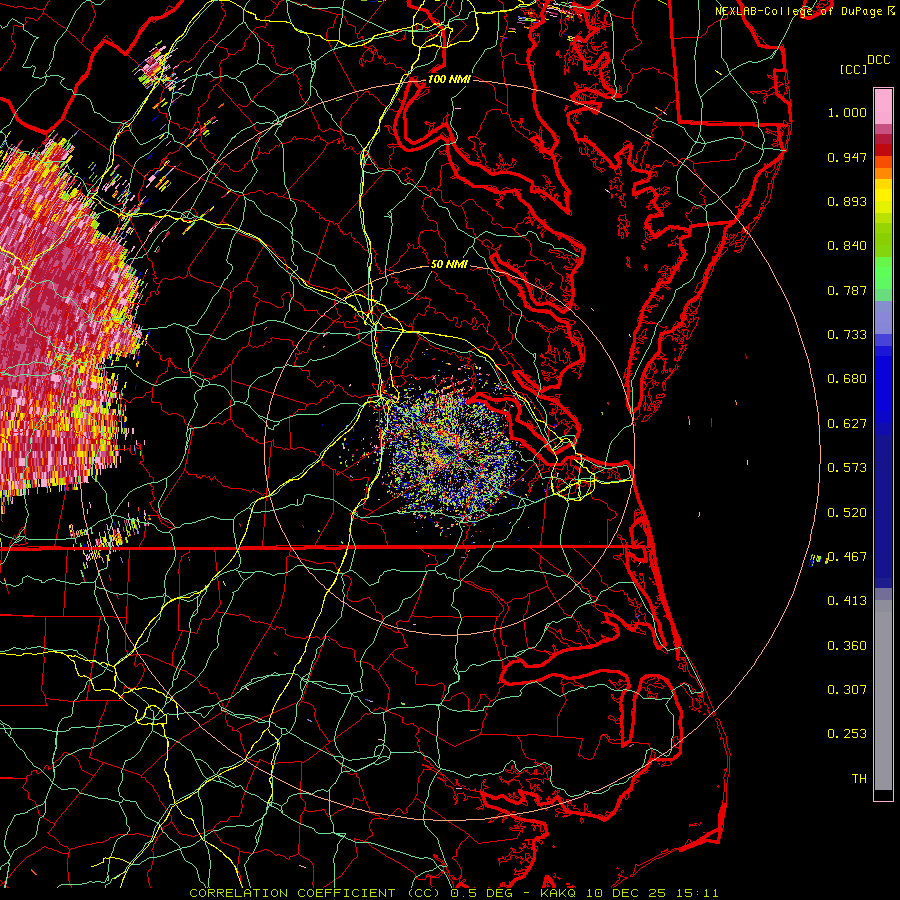Click the 0.360 color scale value

tap(847, 646)
